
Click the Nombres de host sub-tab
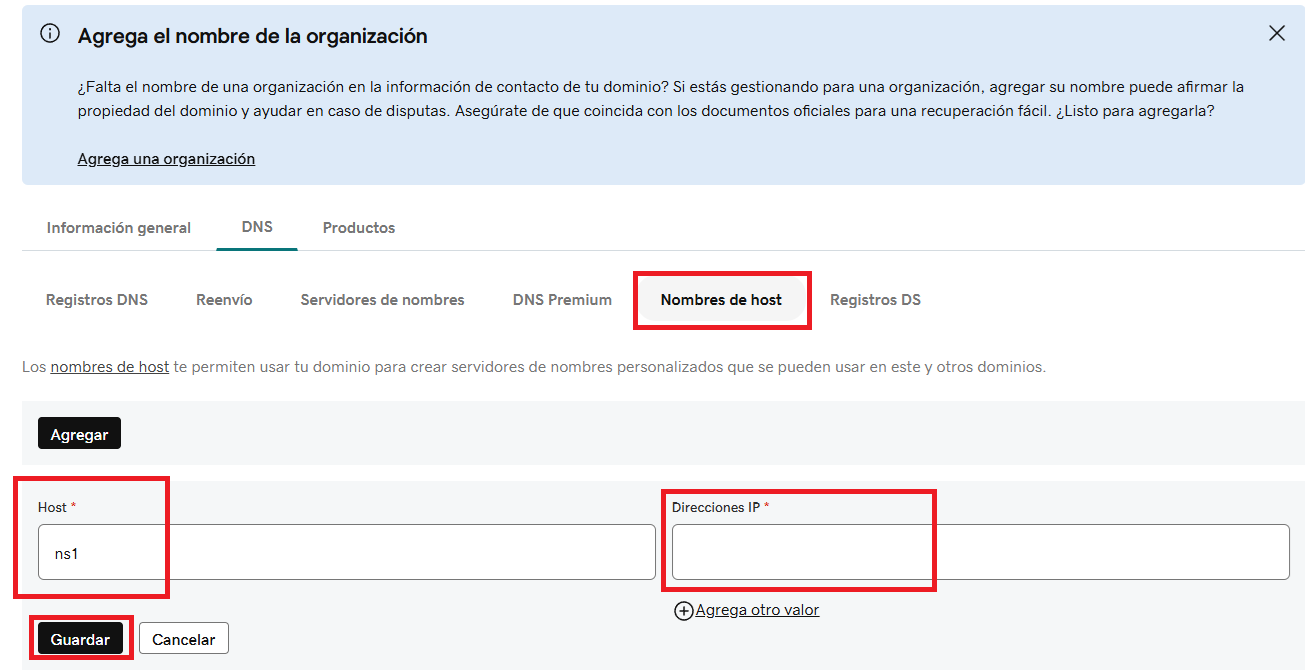(721, 300)
